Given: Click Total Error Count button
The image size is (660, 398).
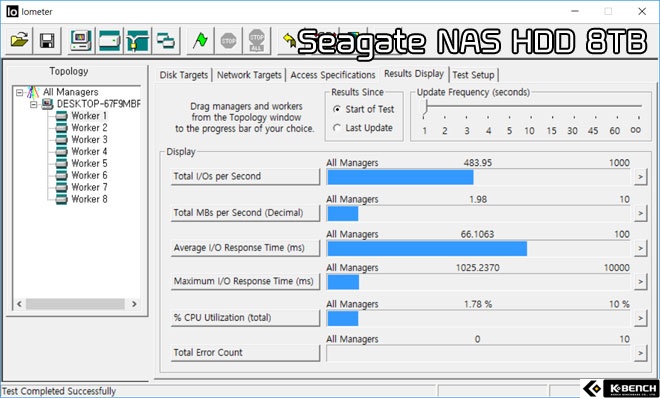Looking at the screenshot, I should [x=245, y=353].
